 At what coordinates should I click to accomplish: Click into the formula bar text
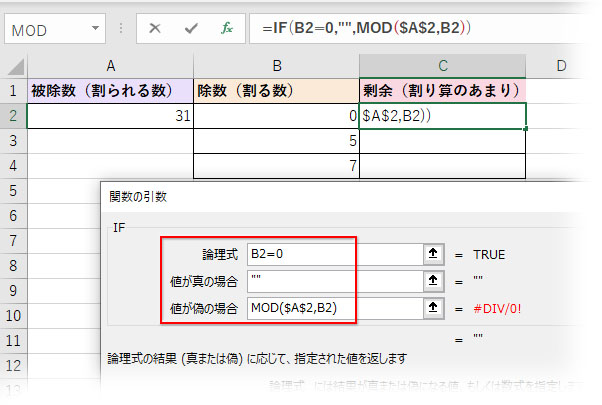[366, 28]
